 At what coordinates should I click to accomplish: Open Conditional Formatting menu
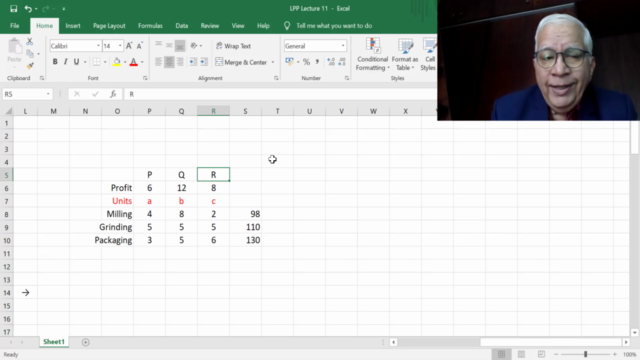click(372, 54)
